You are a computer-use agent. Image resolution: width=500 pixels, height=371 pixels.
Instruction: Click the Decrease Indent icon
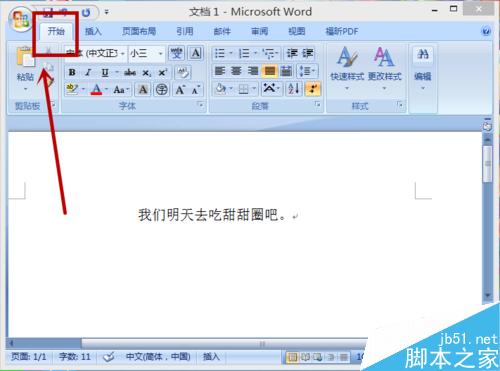coord(292,53)
